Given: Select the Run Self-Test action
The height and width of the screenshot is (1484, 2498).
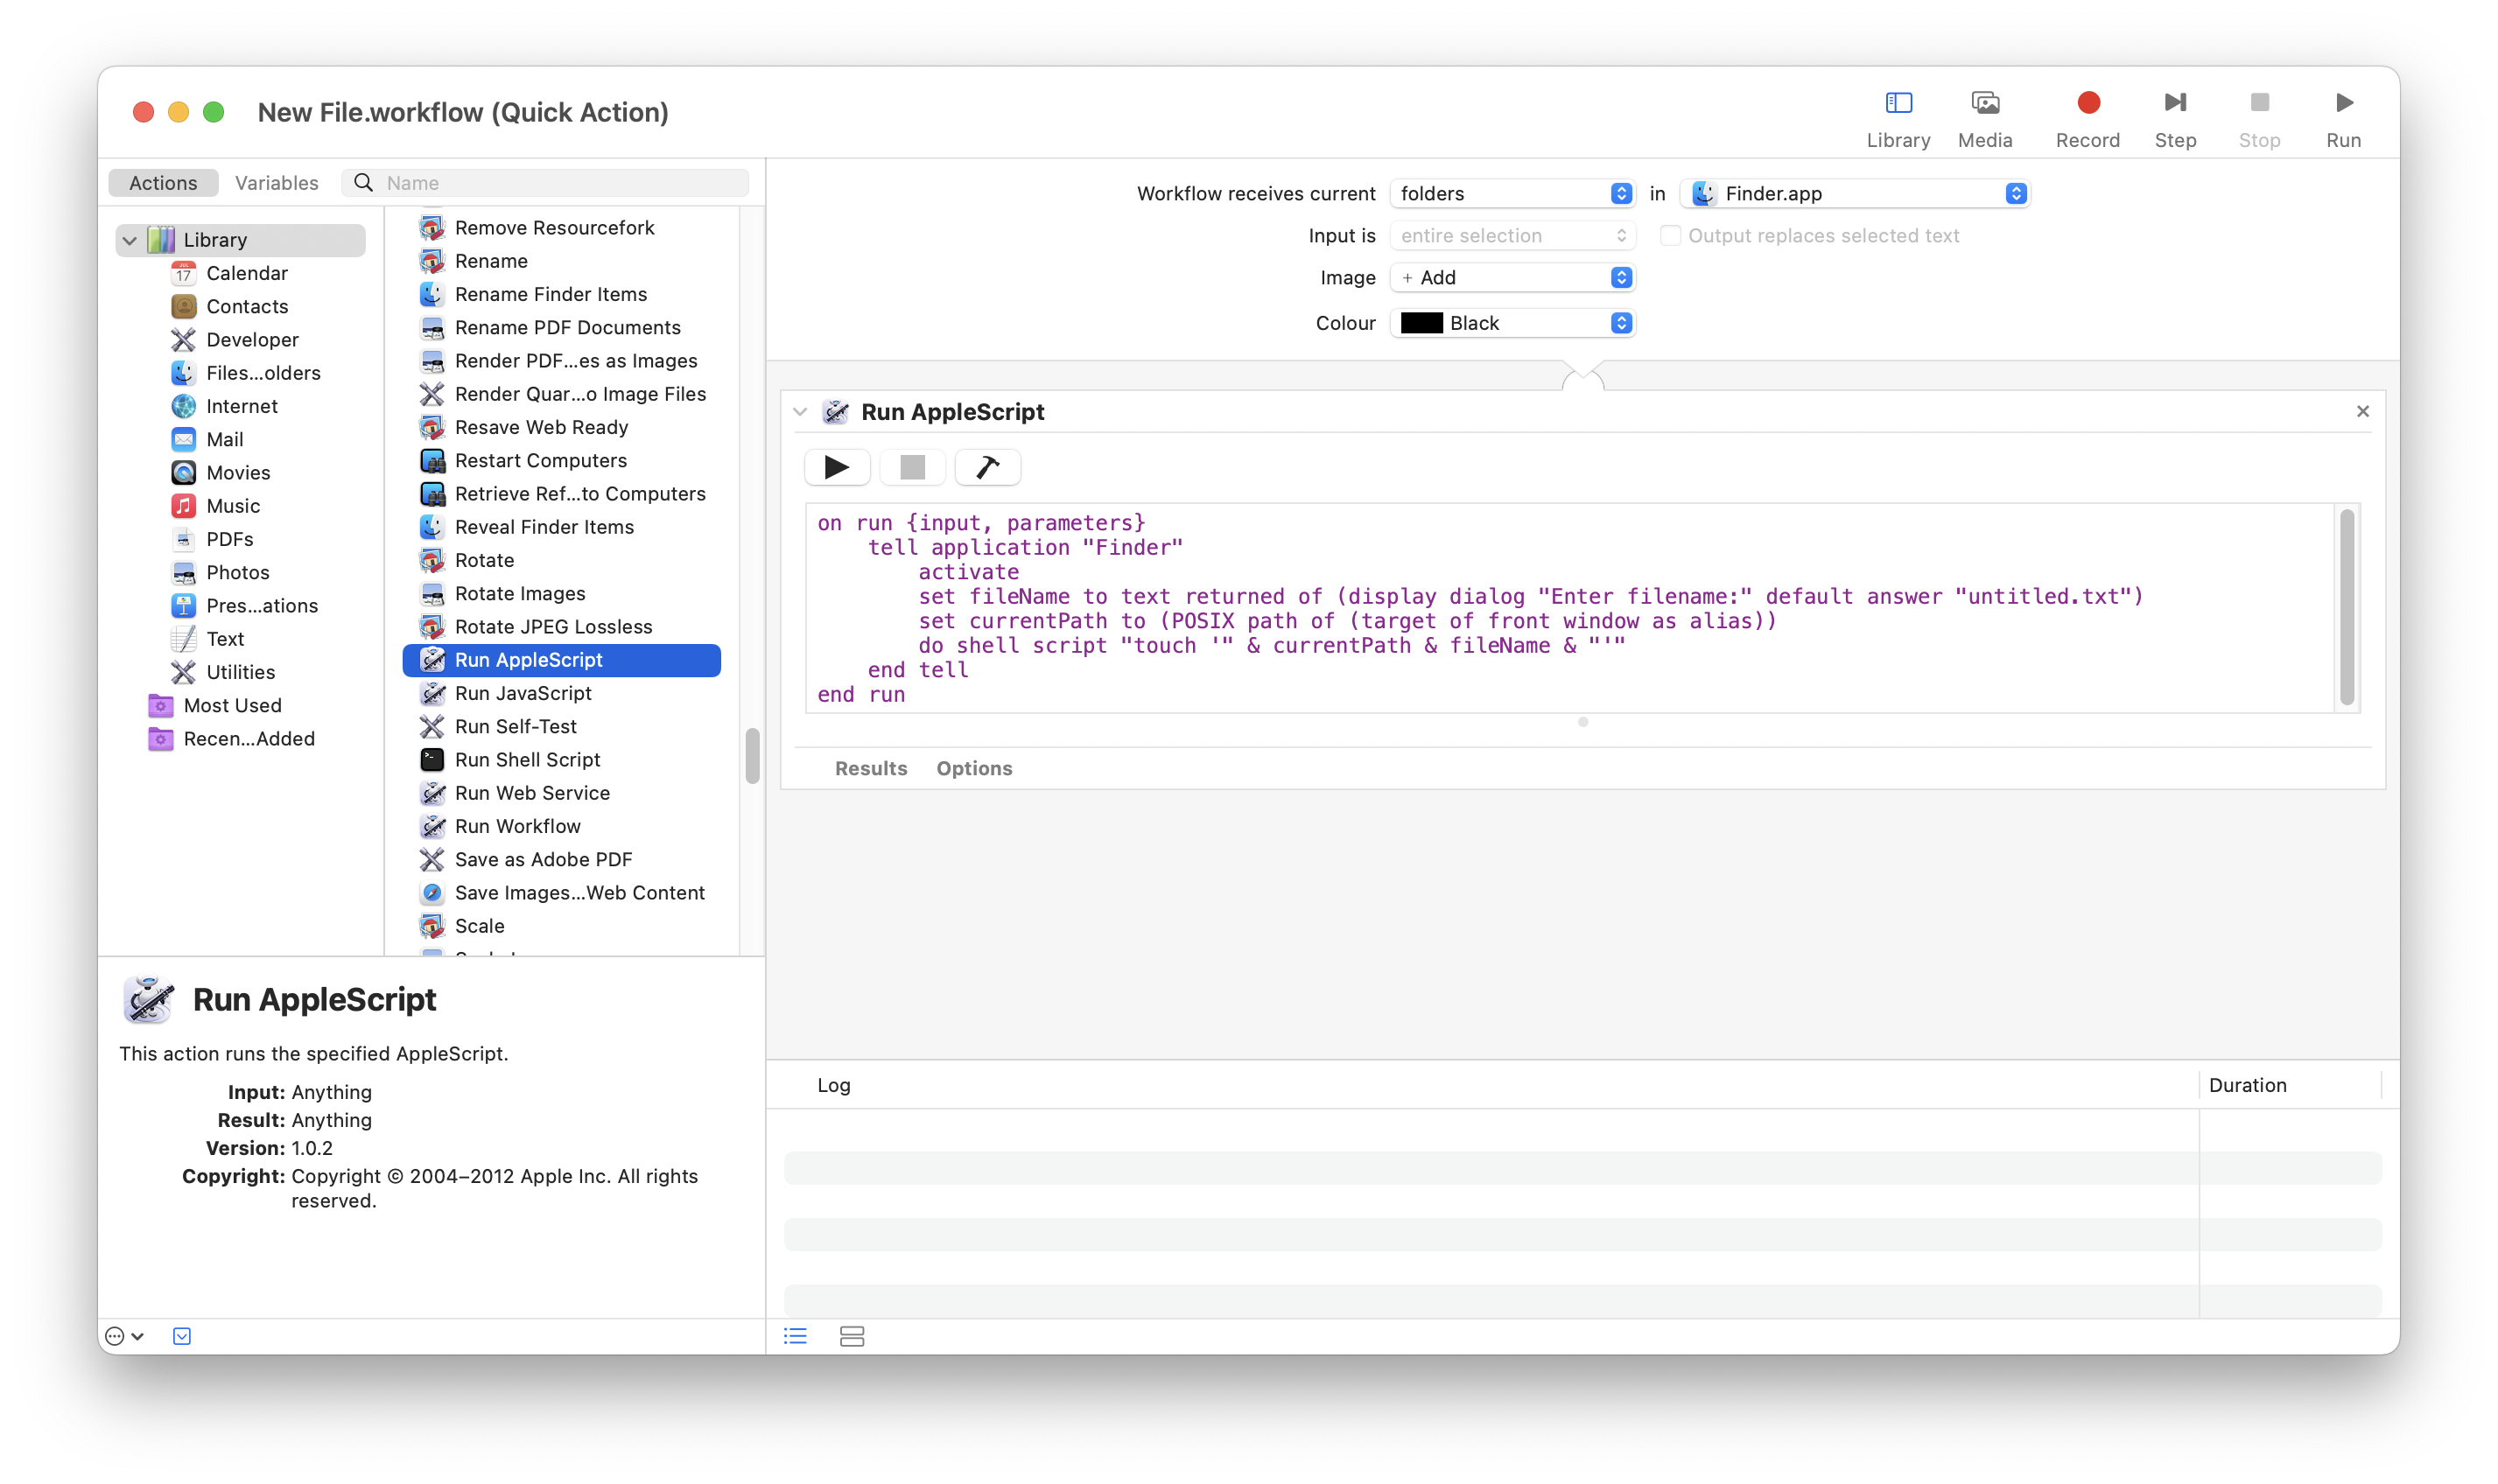Looking at the screenshot, I should pos(561,726).
